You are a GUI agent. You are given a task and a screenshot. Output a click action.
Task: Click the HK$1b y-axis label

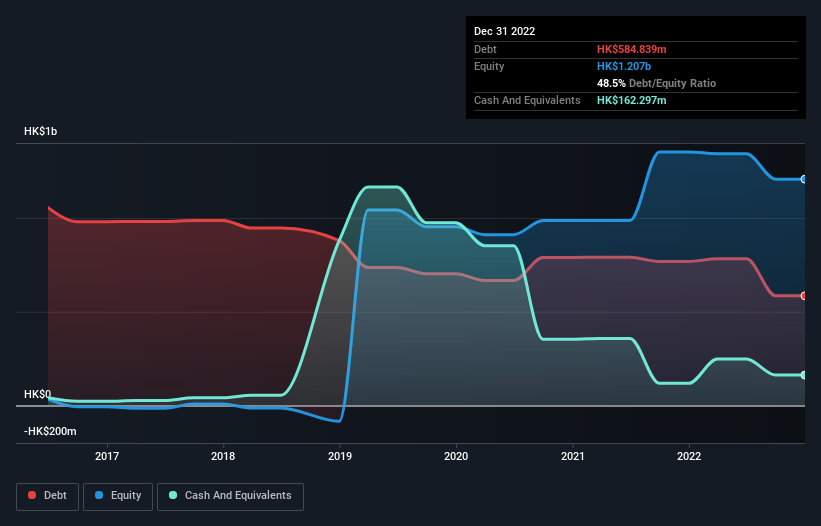(x=41, y=131)
